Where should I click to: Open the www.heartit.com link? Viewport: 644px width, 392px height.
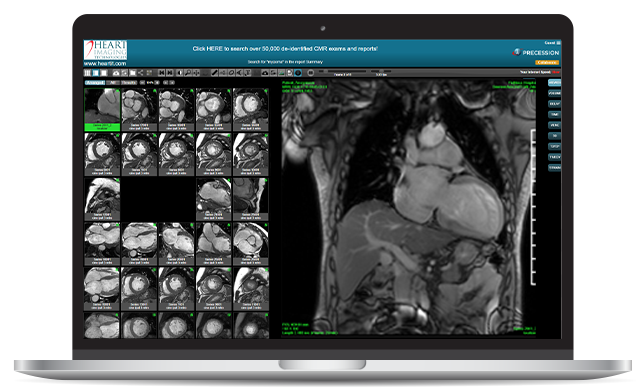pyautogui.click(x=105, y=64)
